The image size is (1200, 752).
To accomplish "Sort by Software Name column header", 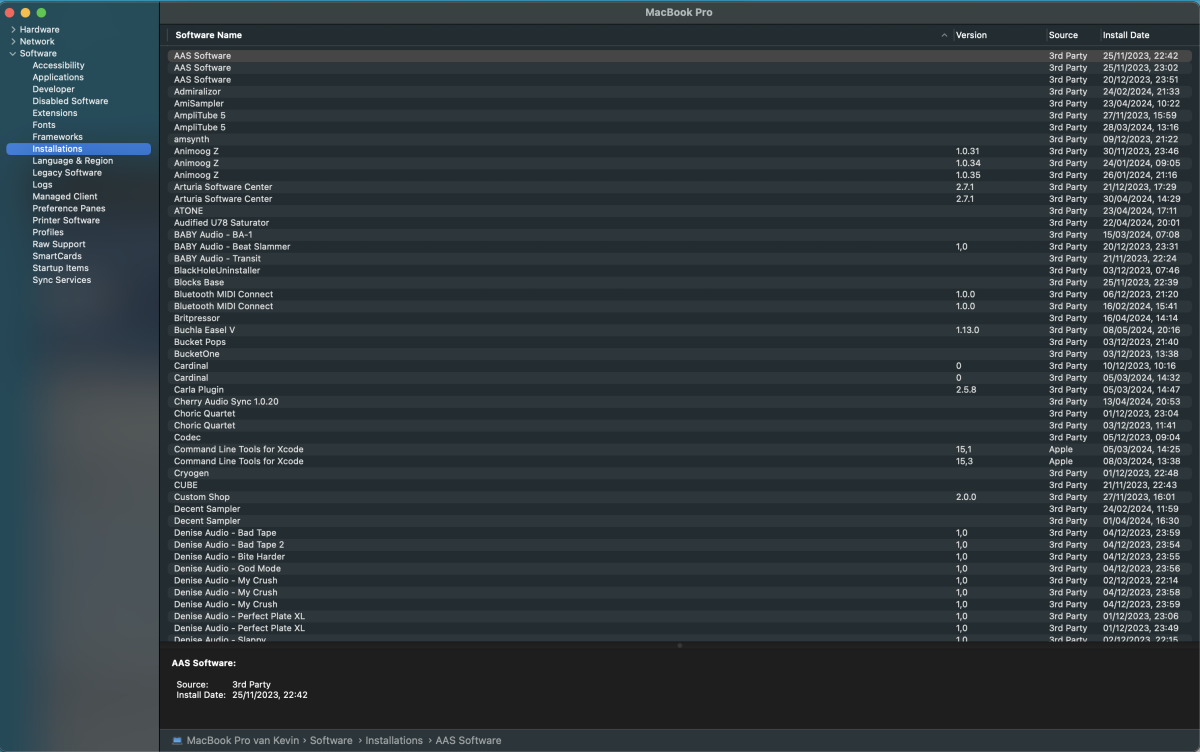I will pos(208,35).
